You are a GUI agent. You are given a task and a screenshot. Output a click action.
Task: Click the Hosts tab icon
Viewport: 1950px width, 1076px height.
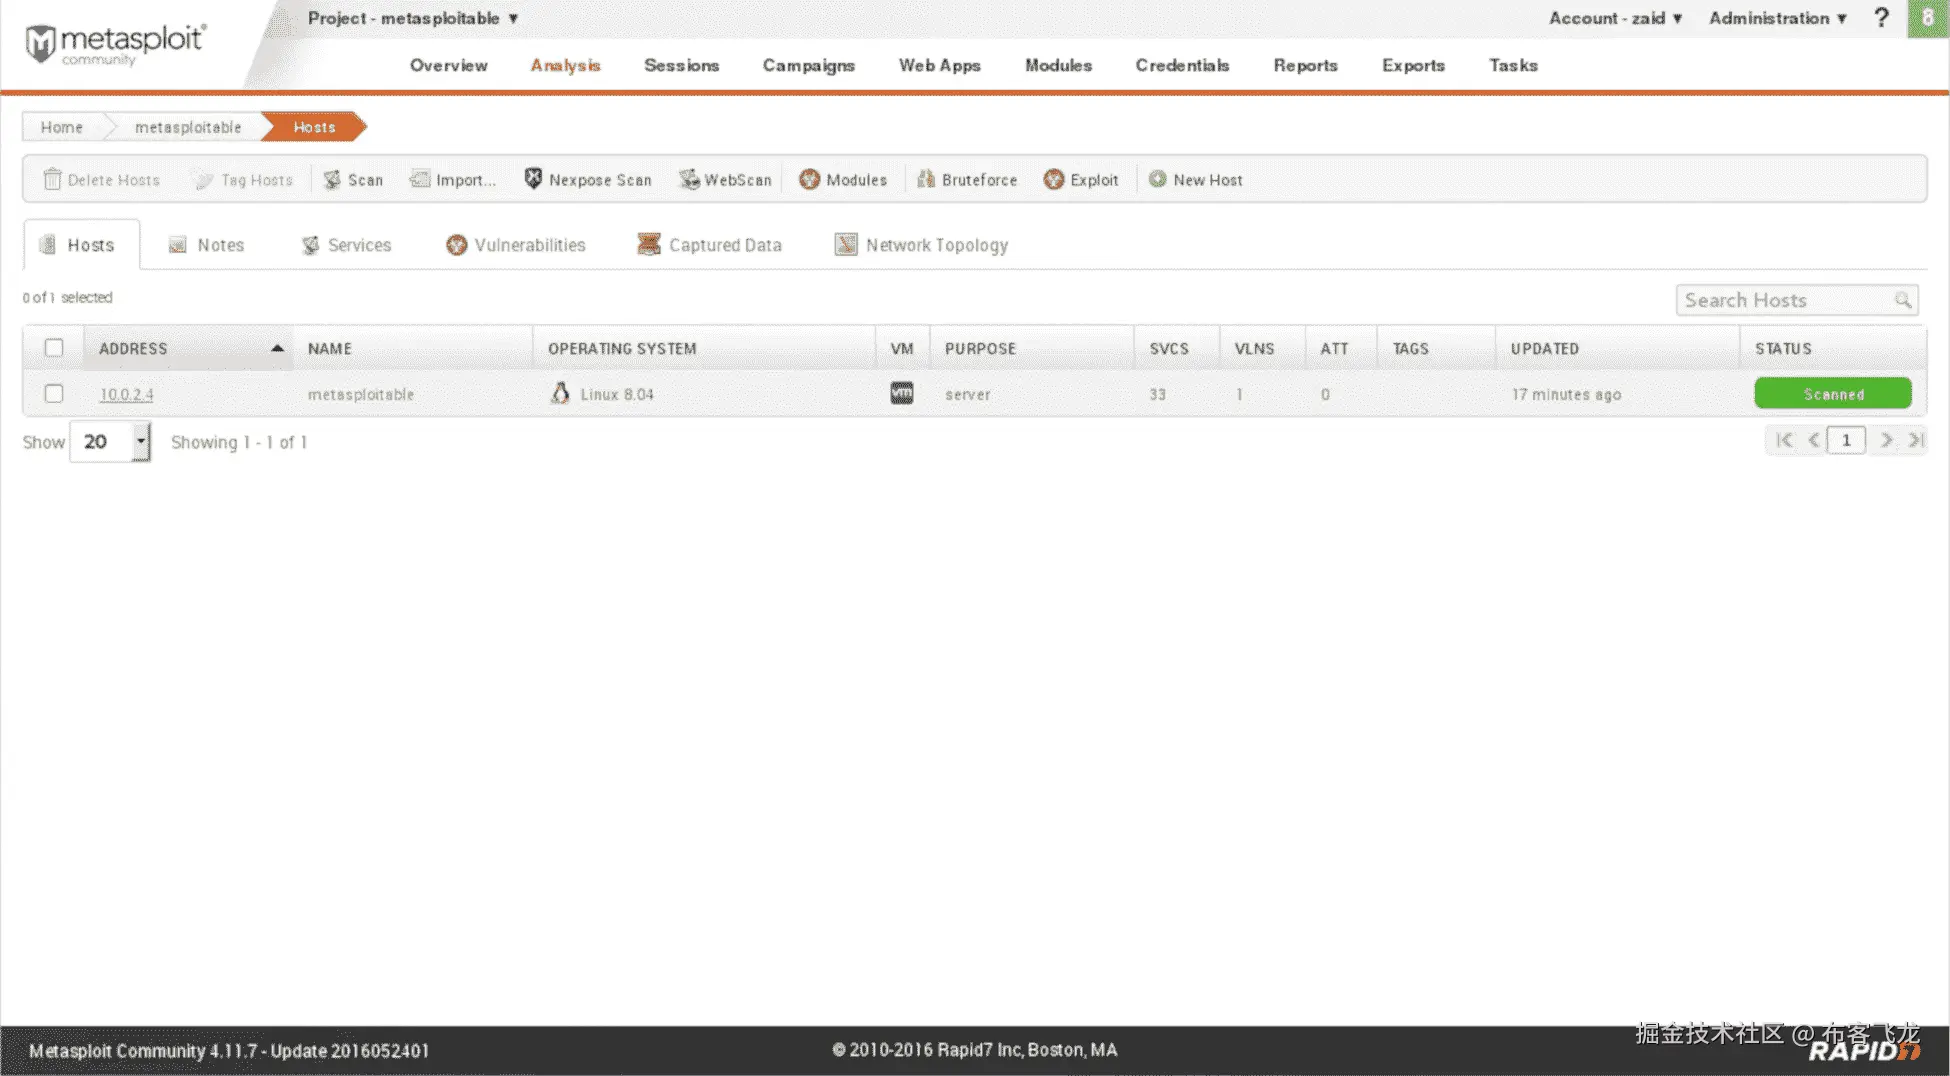point(47,245)
